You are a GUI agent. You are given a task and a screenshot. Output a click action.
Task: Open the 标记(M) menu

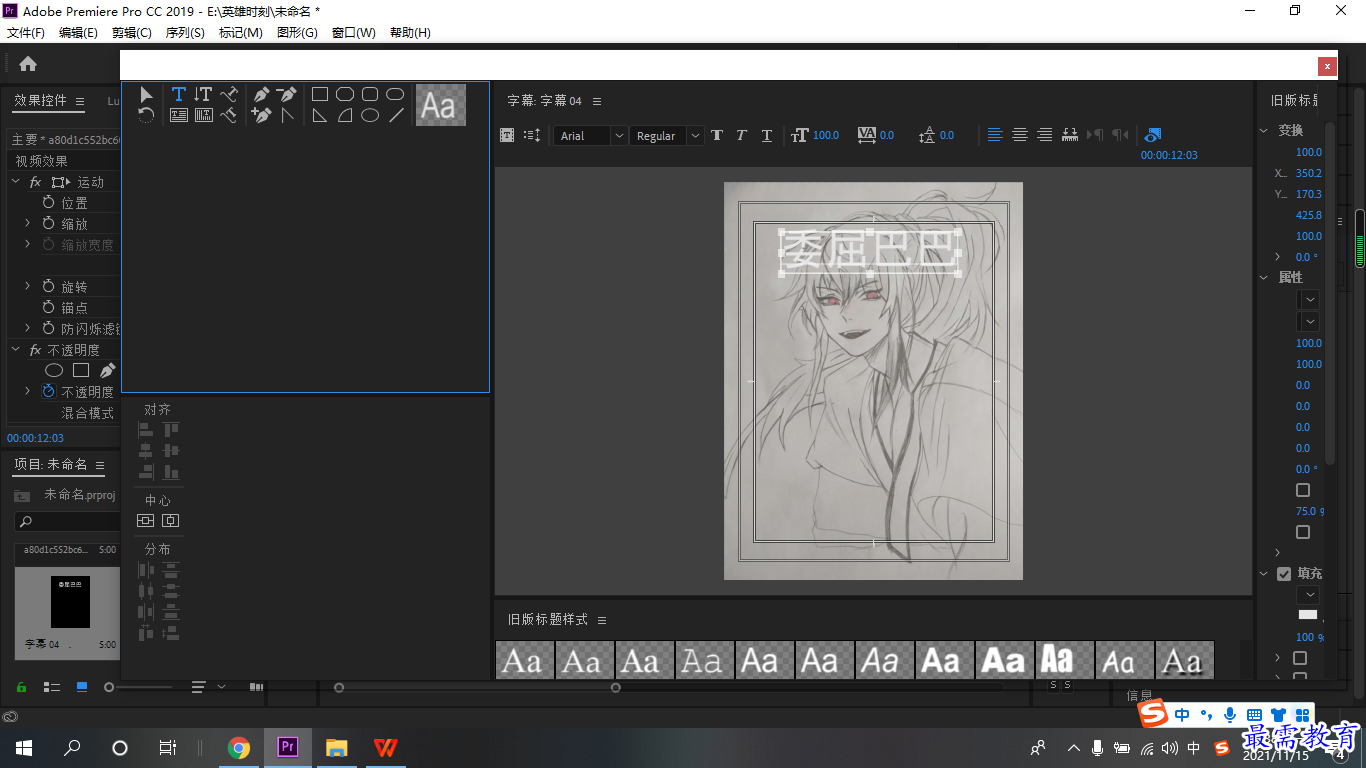pyautogui.click(x=241, y=32)
